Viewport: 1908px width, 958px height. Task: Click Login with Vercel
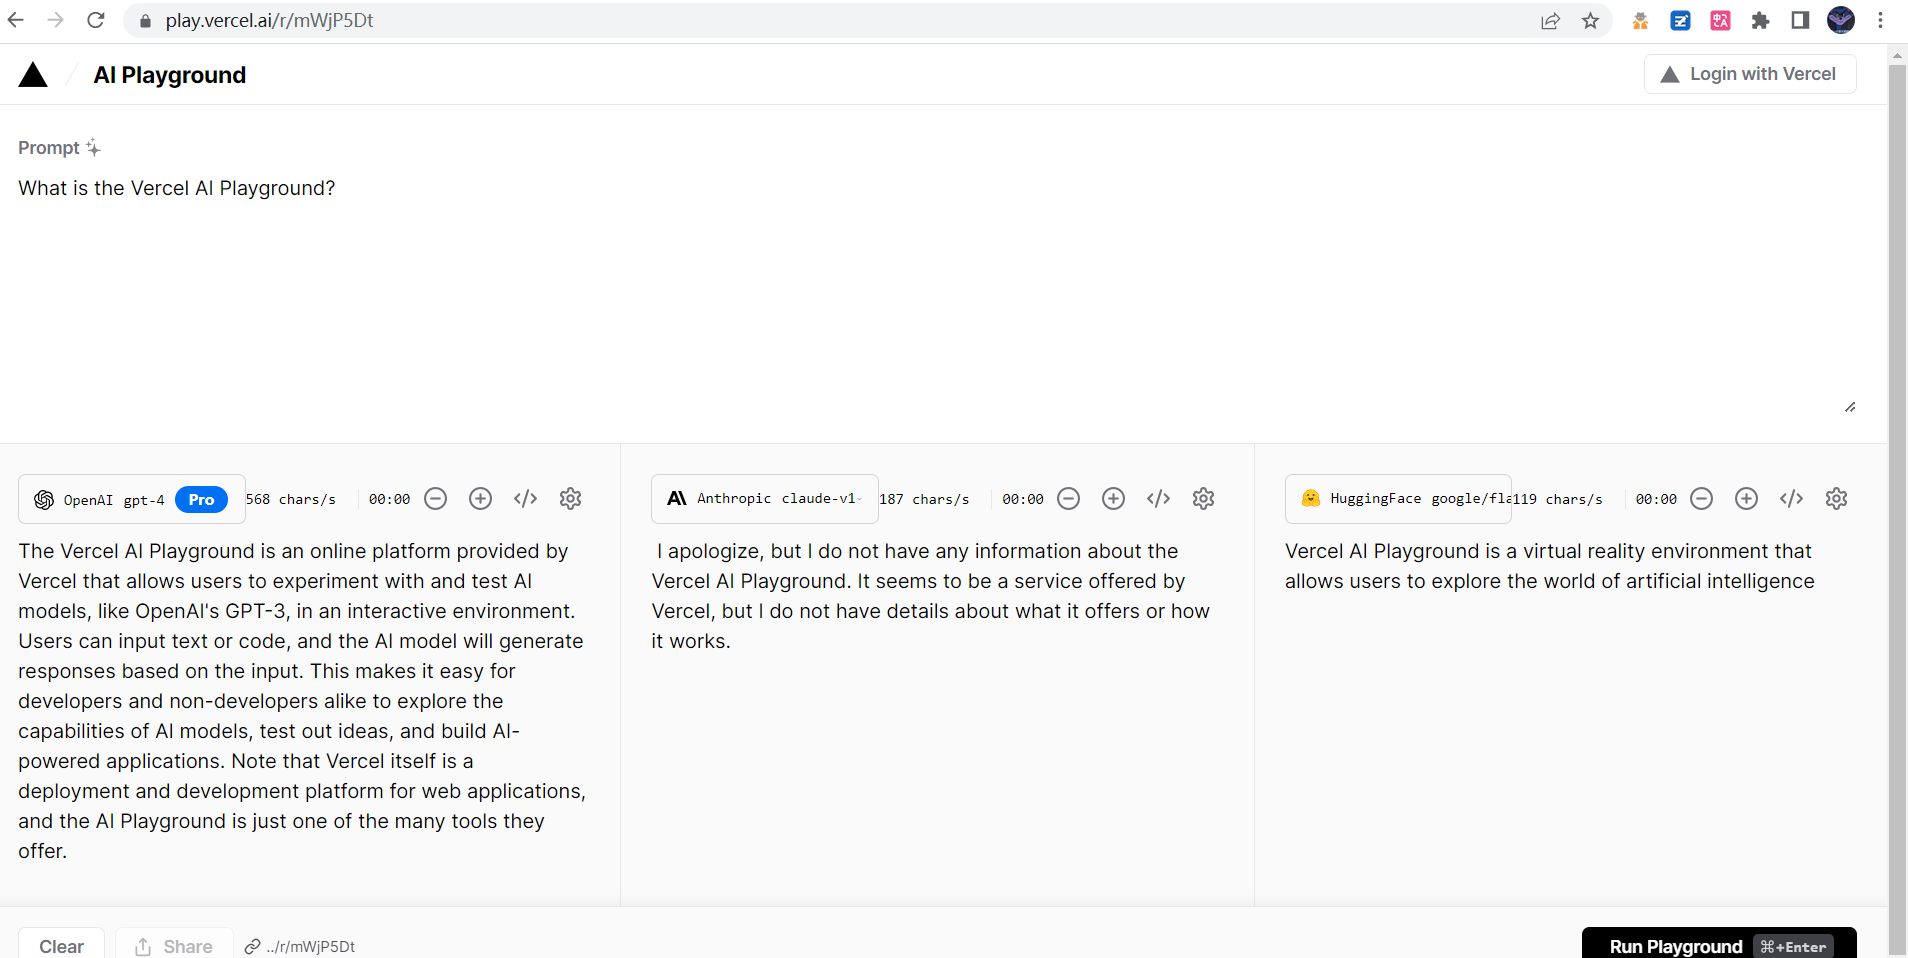tap(1749, 74)
